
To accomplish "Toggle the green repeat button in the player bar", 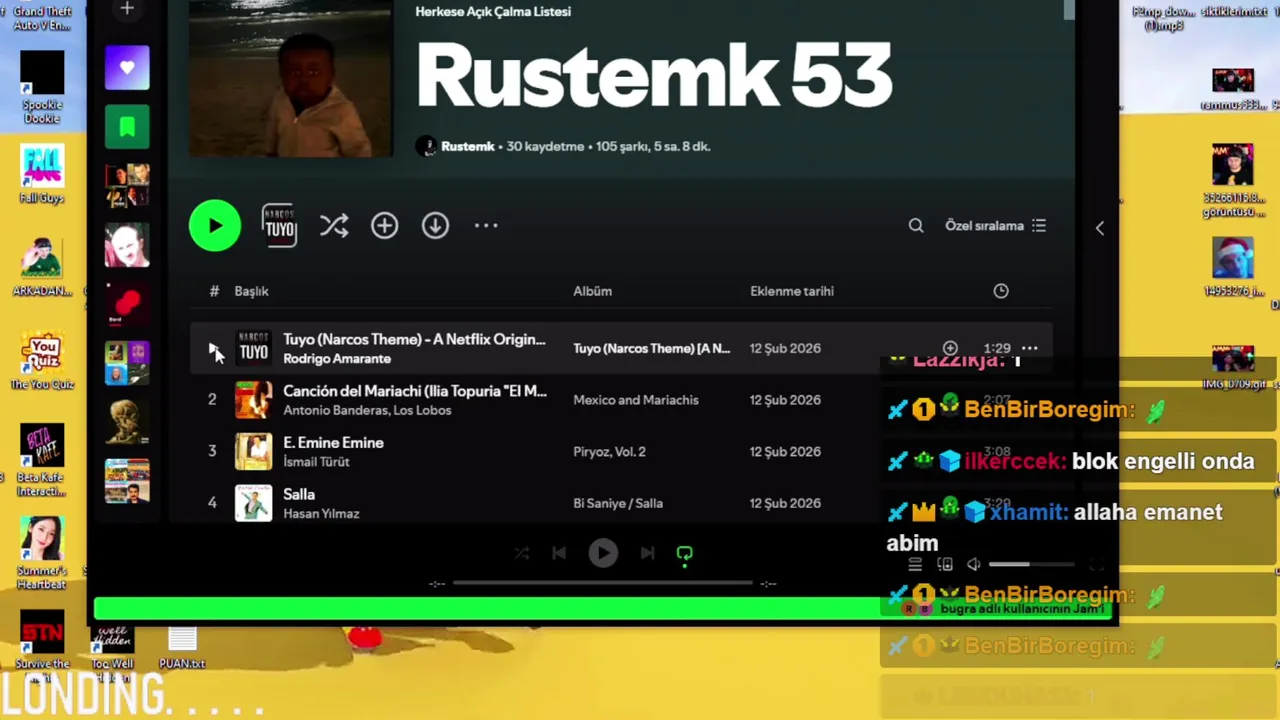I will pos(685,554).
